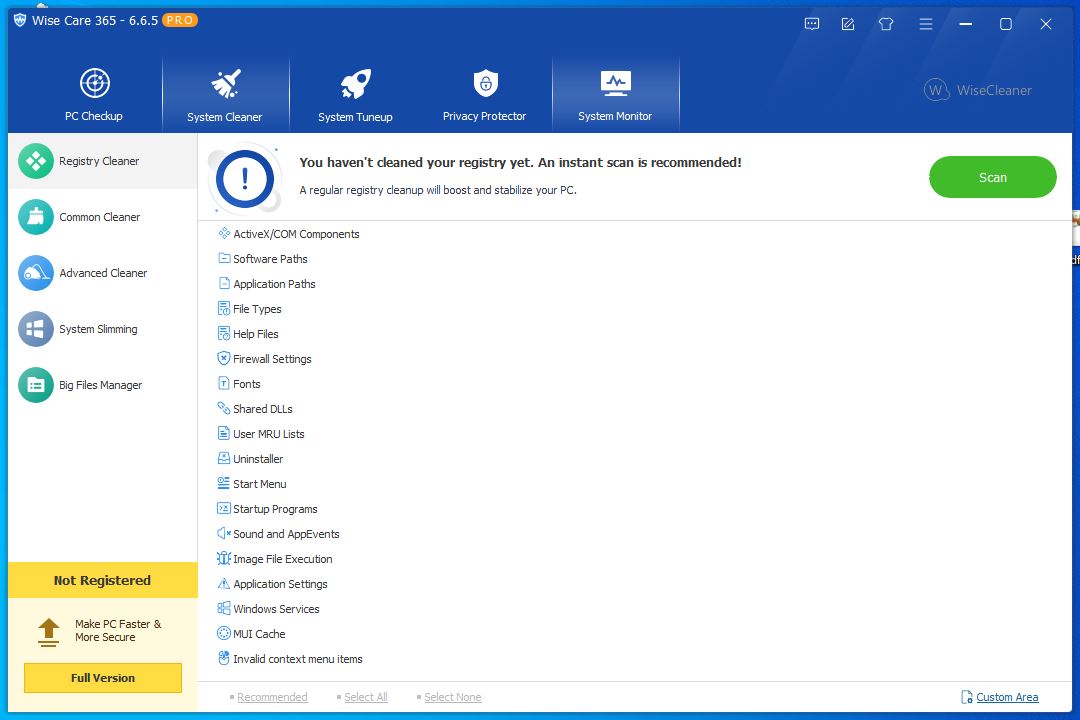
Task: Open the skin shirt icon in title bar
Action: point(886,24)
